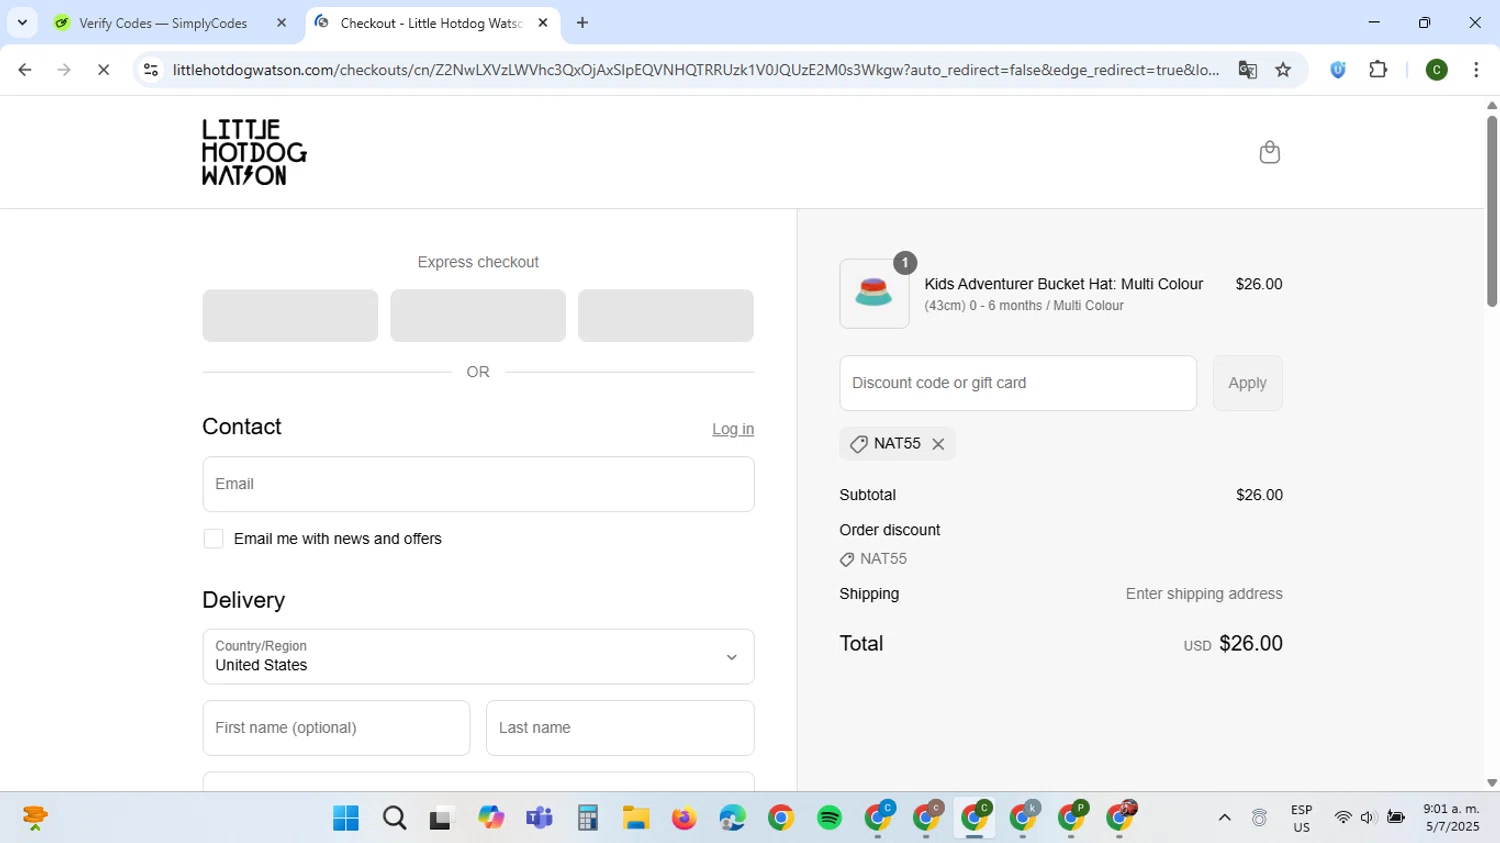Screen dimensions: 1500x843
Task: Click the middle express checkout placeholder button
Action: [478, 316]
